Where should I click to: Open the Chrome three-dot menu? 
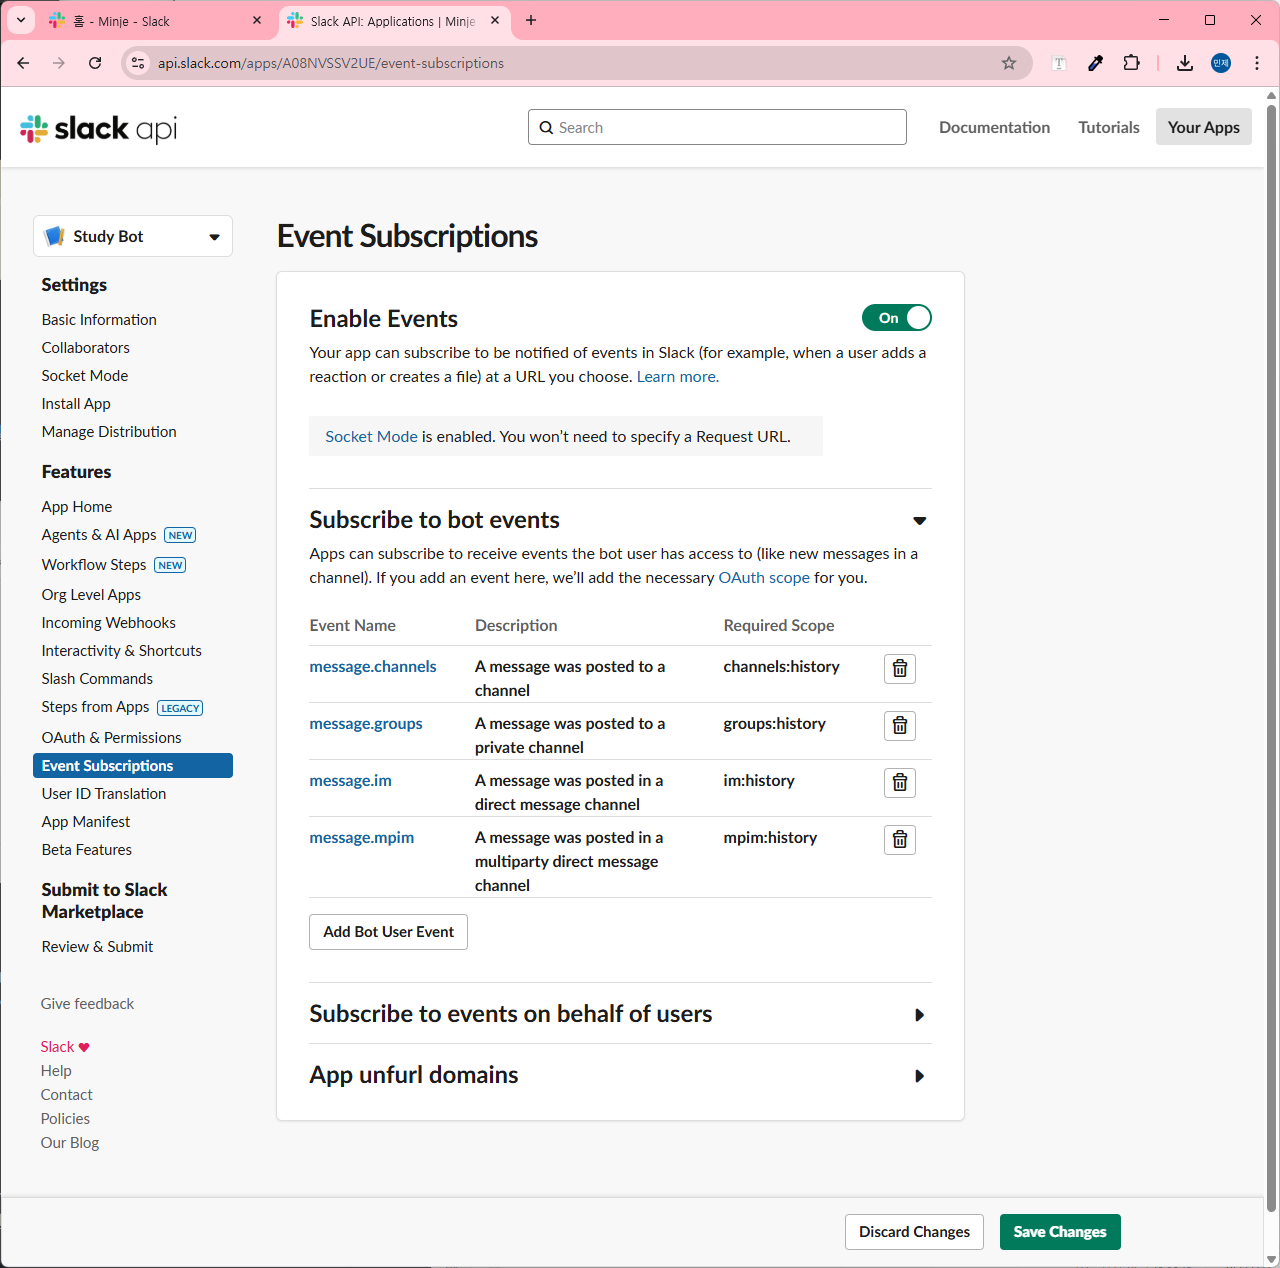point(1257,63)
